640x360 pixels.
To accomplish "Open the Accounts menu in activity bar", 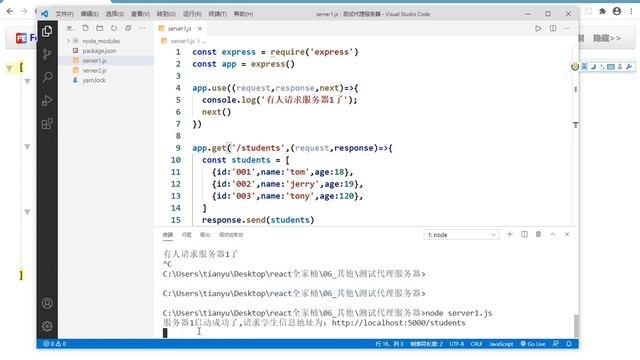I will 47,303.
